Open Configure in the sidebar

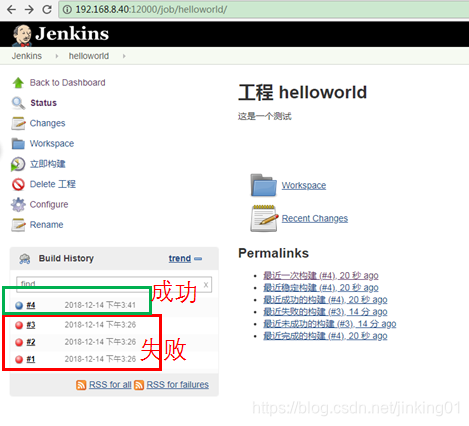[x=49, y=205]
